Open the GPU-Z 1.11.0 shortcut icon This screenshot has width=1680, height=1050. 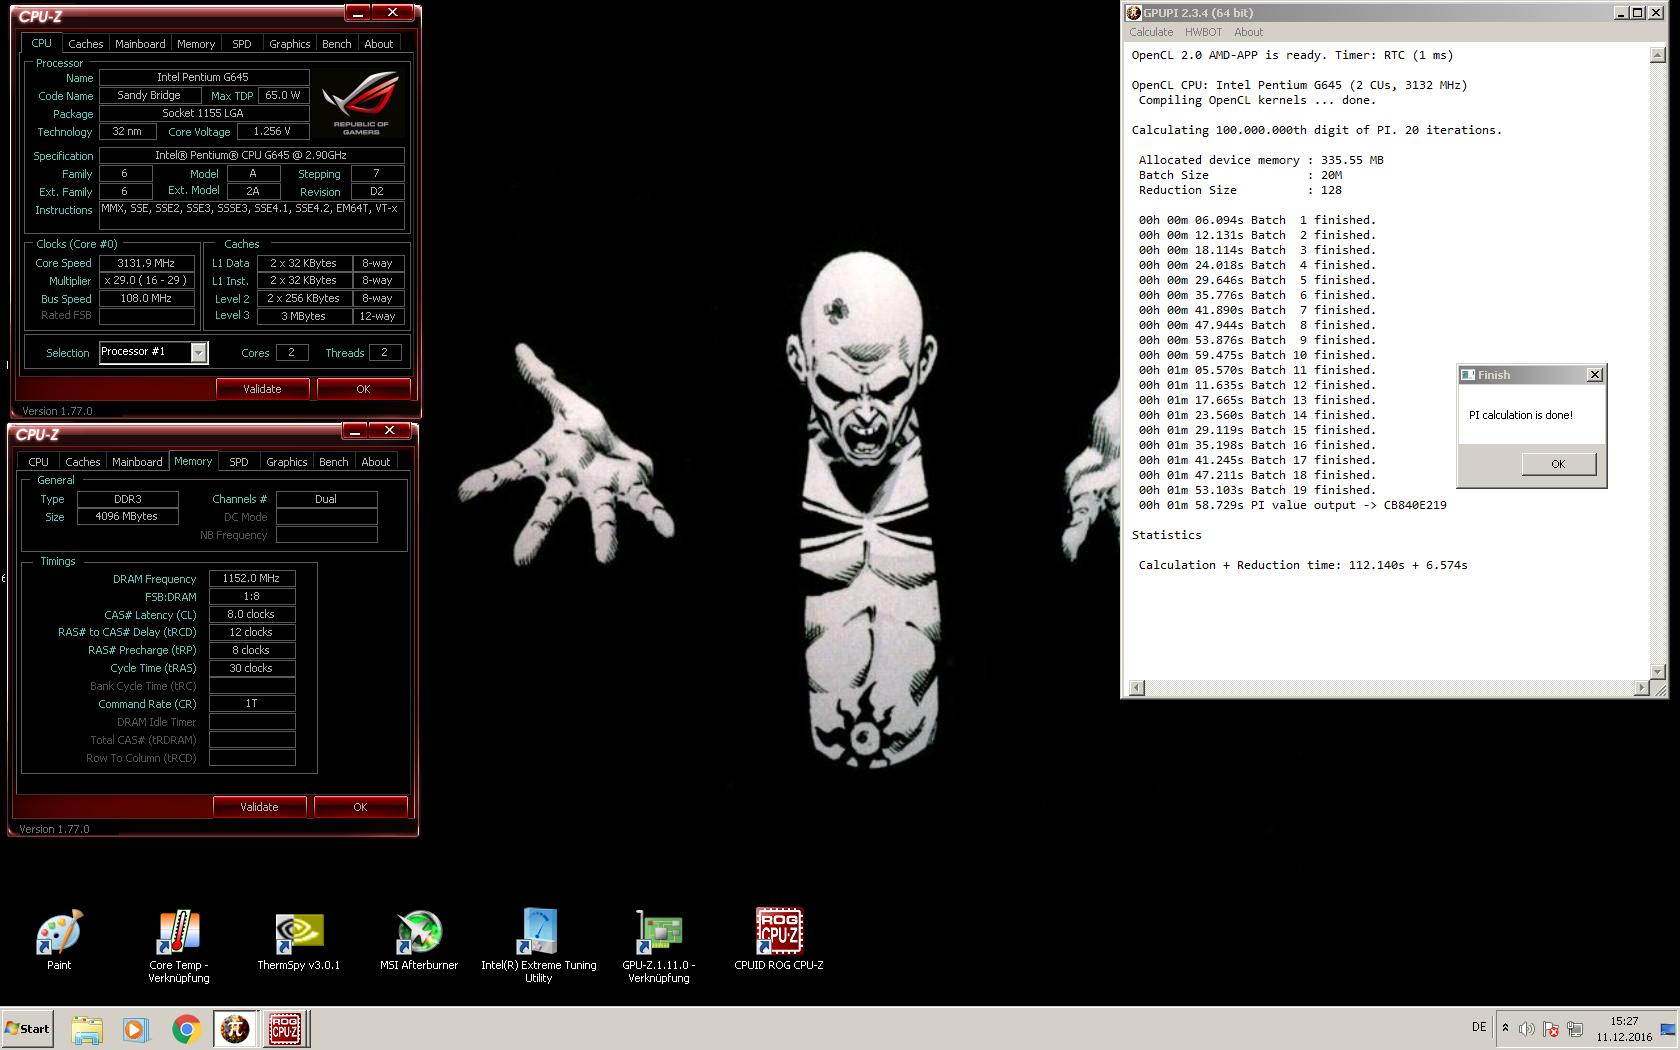(x=659, y=946)
